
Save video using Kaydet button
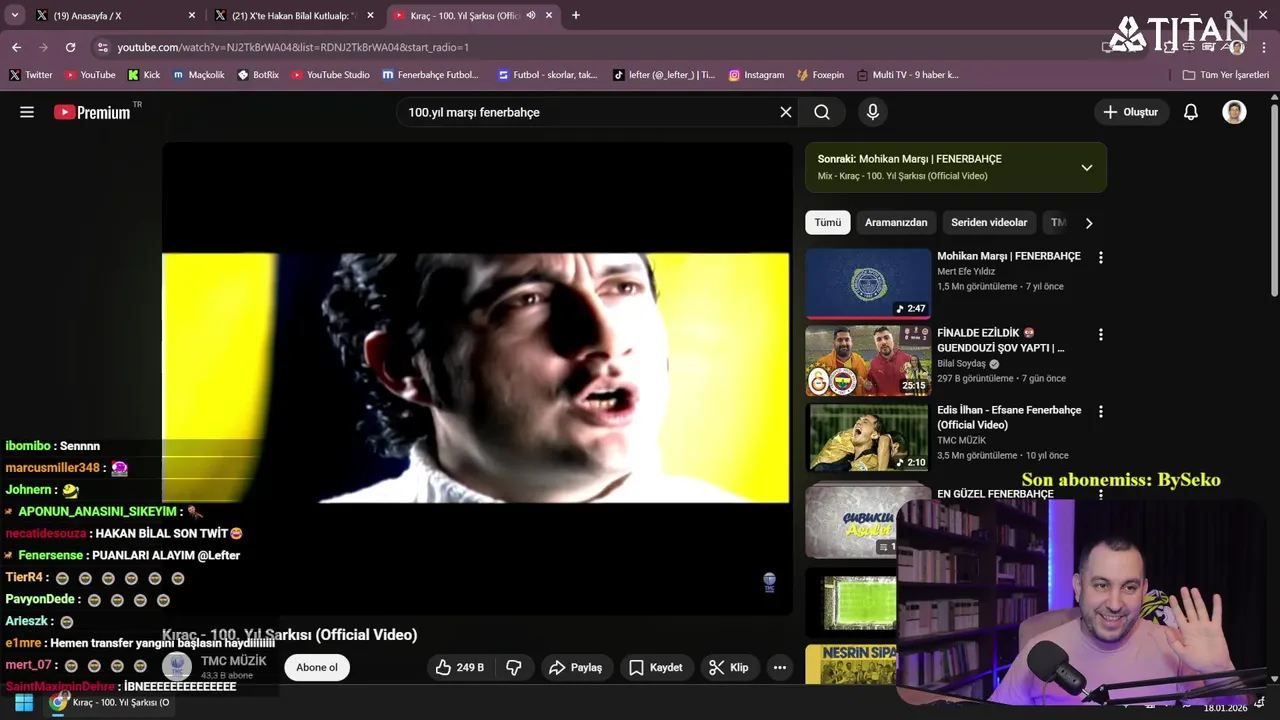pos(656,667)
